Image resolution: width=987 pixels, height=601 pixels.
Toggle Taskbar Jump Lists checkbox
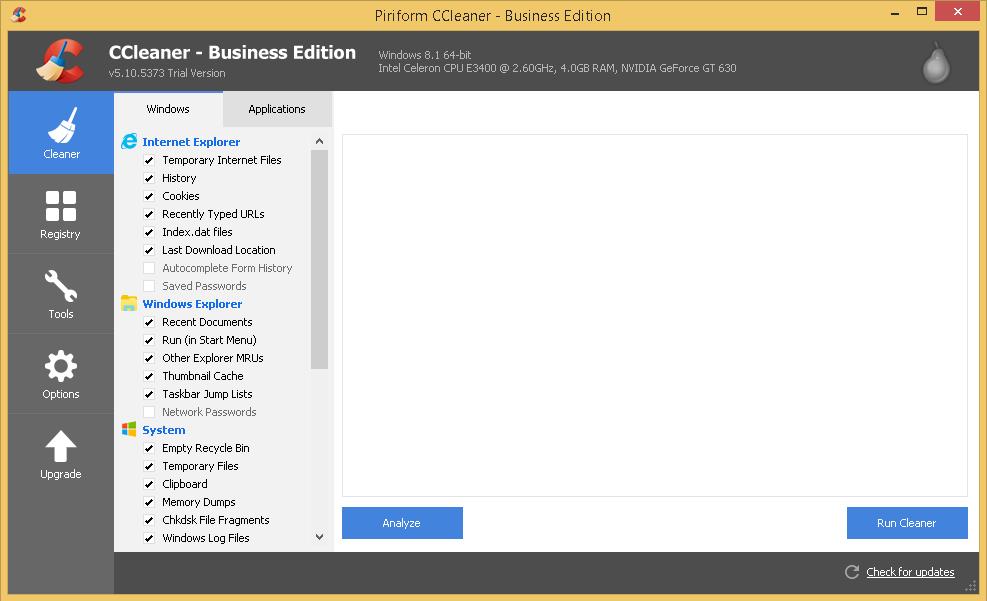(149, 394)
